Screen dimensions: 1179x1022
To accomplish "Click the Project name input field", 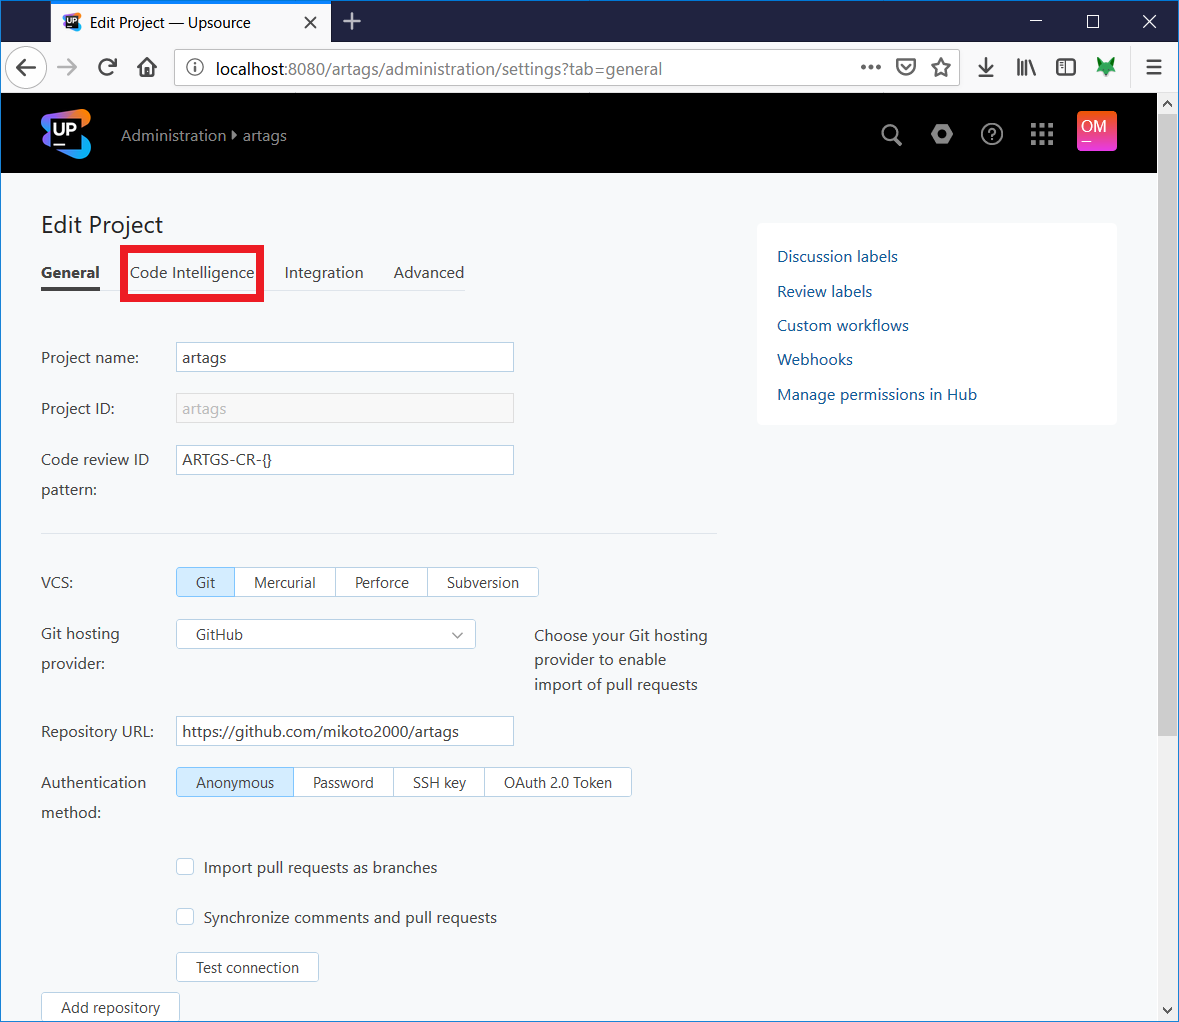I will (344, 357).
